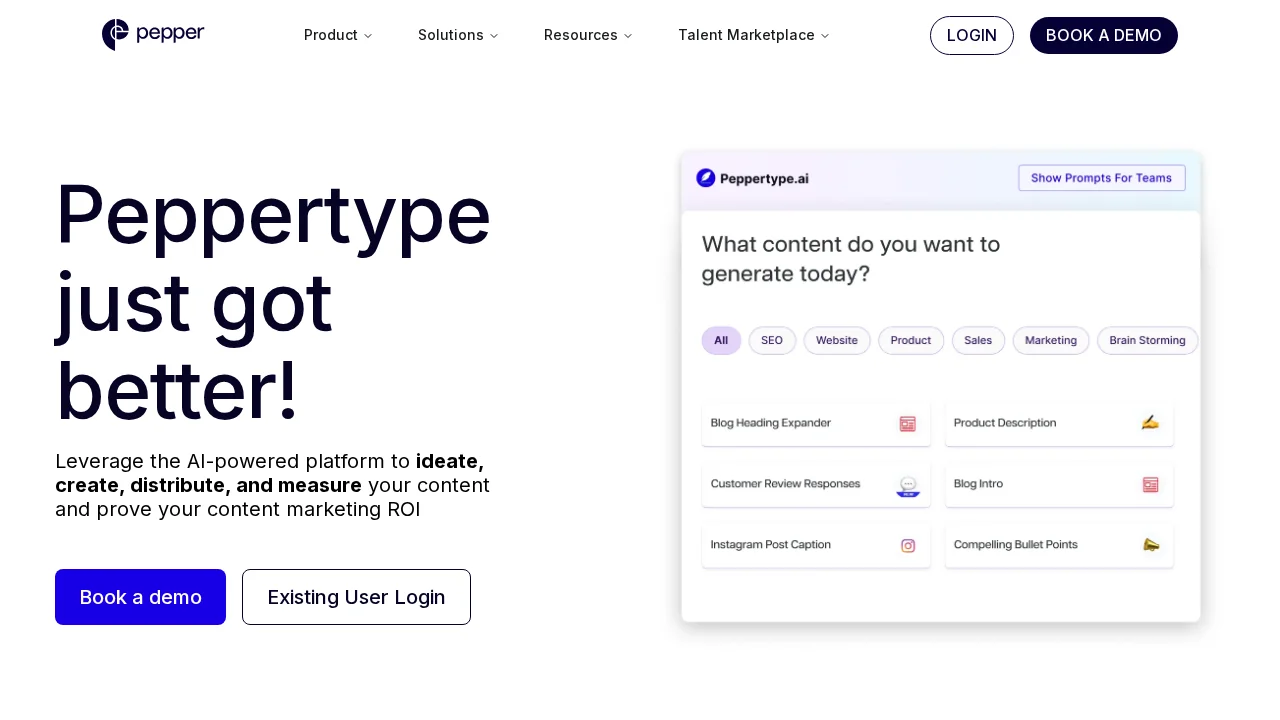Open Show Prompts For Teams
This screenshot has height=720, width=1280.
[x=1101, y=178]
